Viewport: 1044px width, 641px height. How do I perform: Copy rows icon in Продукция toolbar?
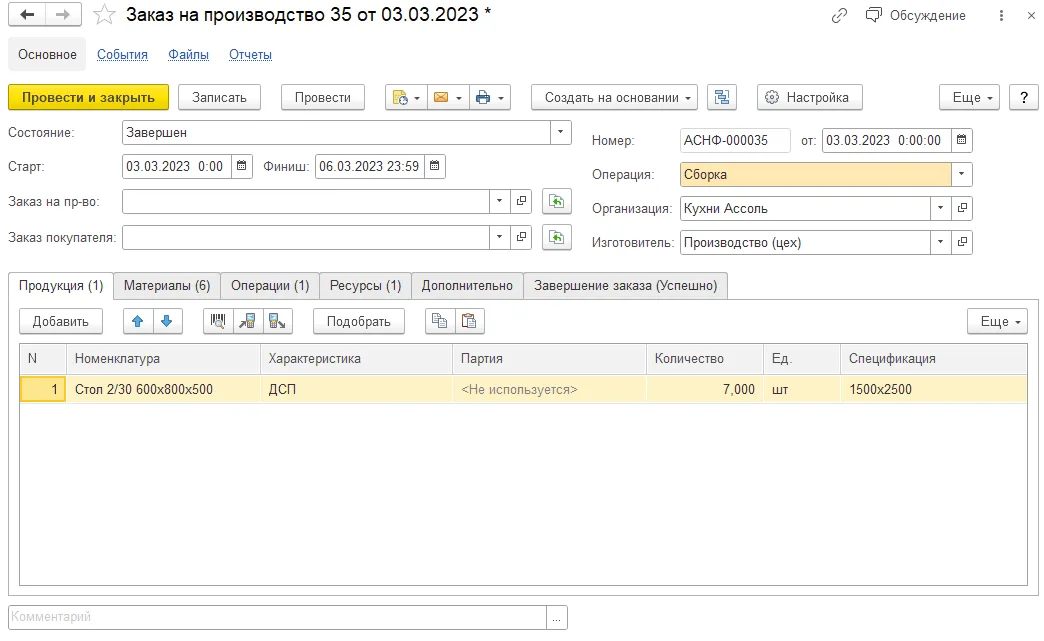pos(439,321)
